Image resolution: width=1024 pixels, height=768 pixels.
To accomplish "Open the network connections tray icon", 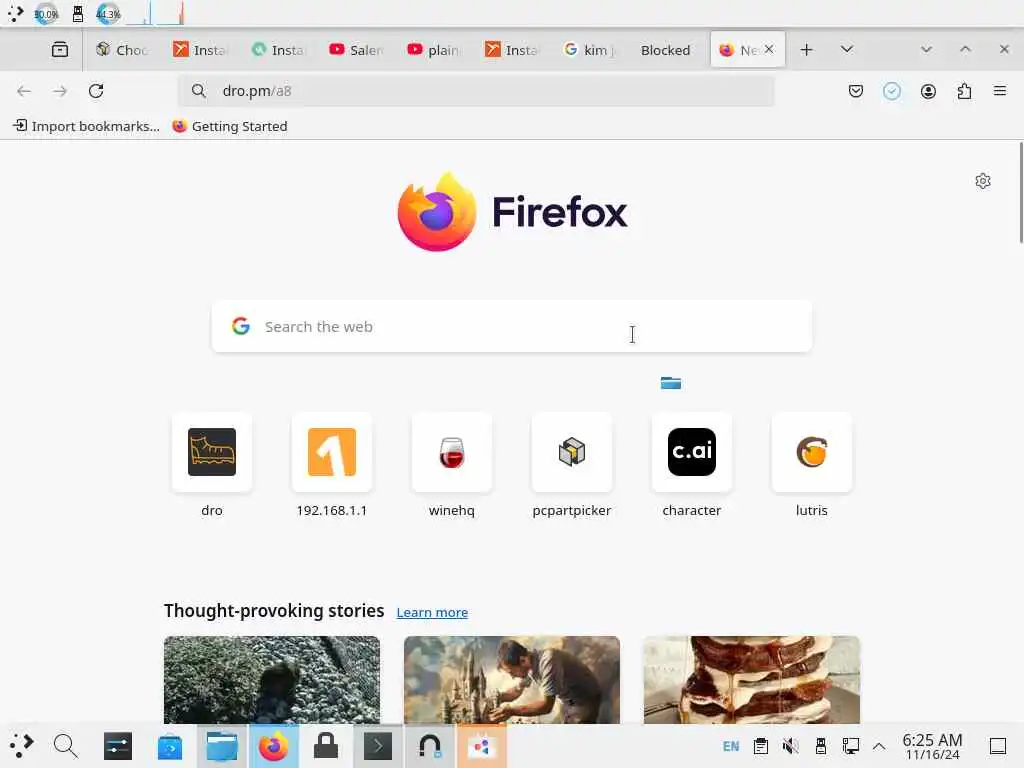I will click(x=850, y=746).
